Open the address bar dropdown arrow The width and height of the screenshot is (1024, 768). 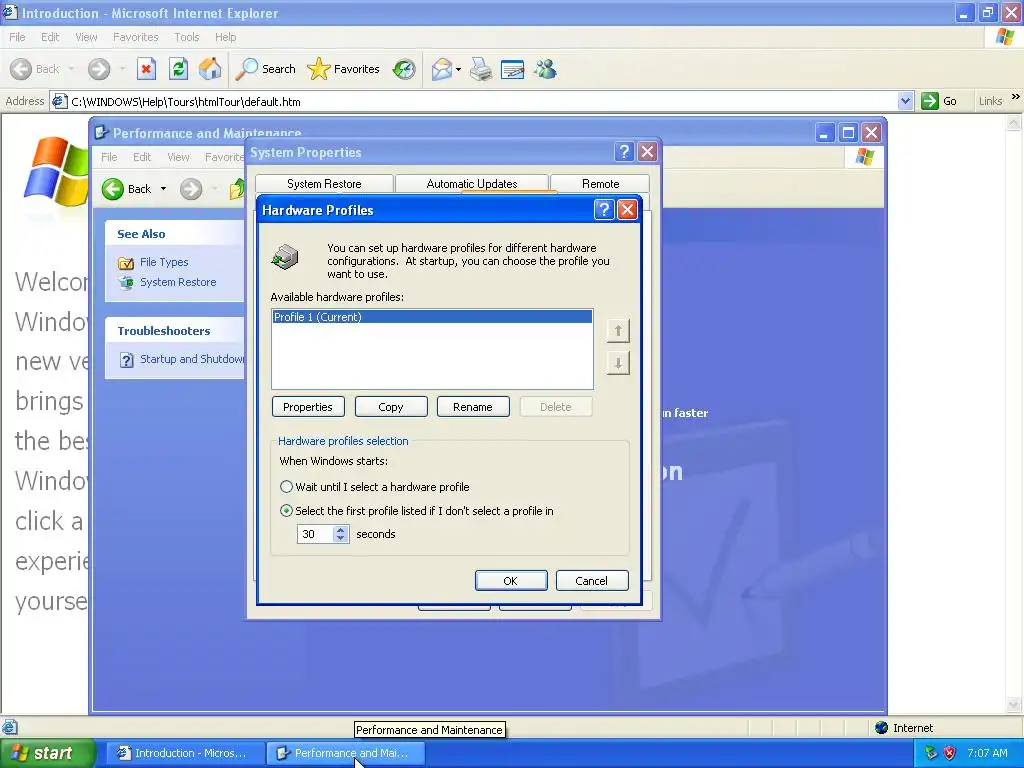pos(905,101)
